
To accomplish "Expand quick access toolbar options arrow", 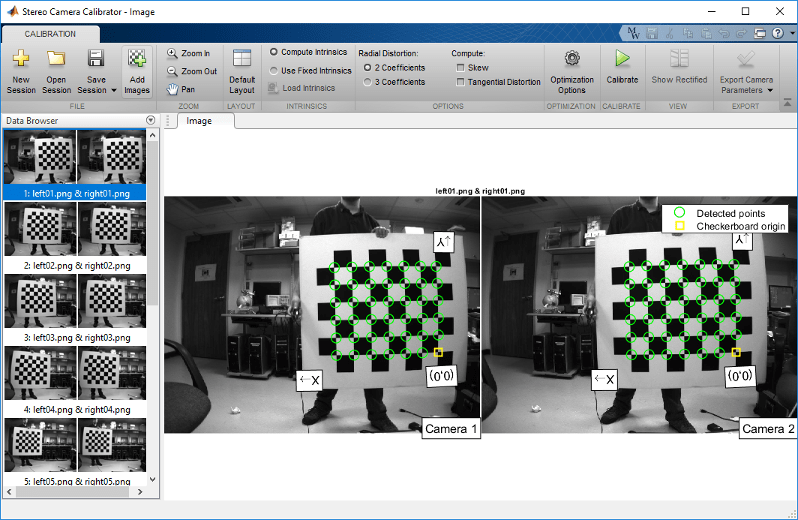I will coord(793,34).
